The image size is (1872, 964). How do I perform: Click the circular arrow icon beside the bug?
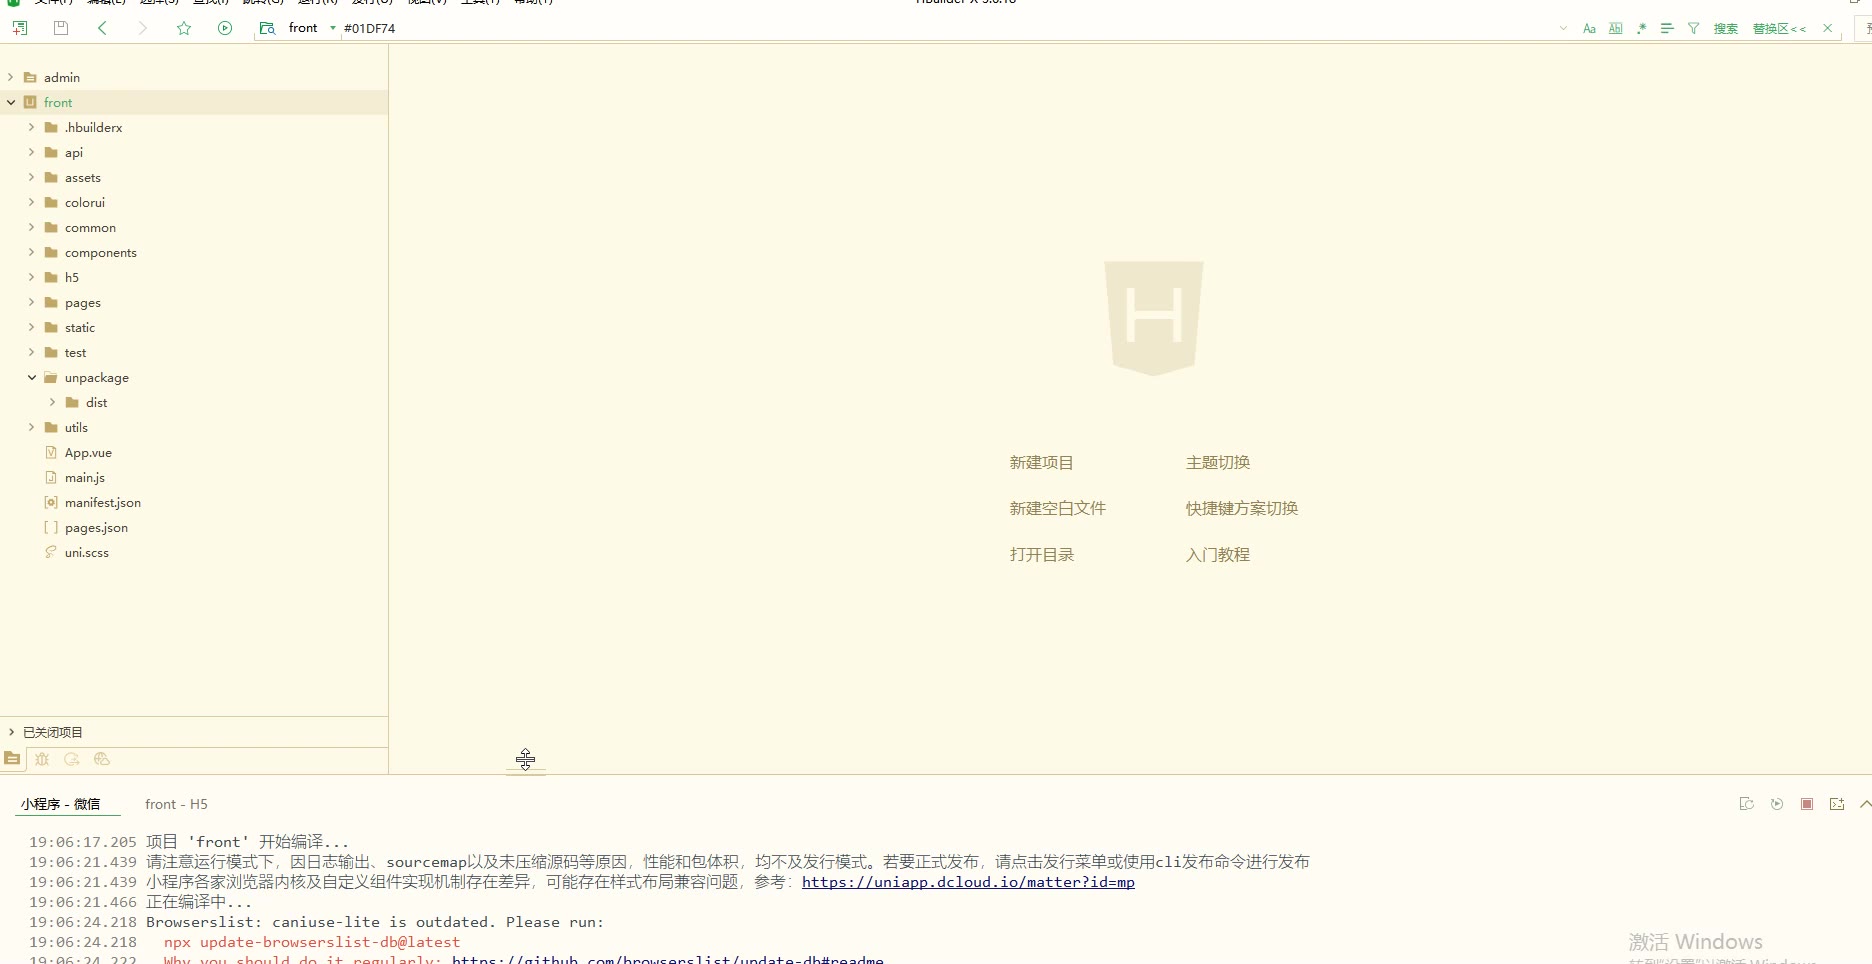pyautogui.click(x=72, y=759)
